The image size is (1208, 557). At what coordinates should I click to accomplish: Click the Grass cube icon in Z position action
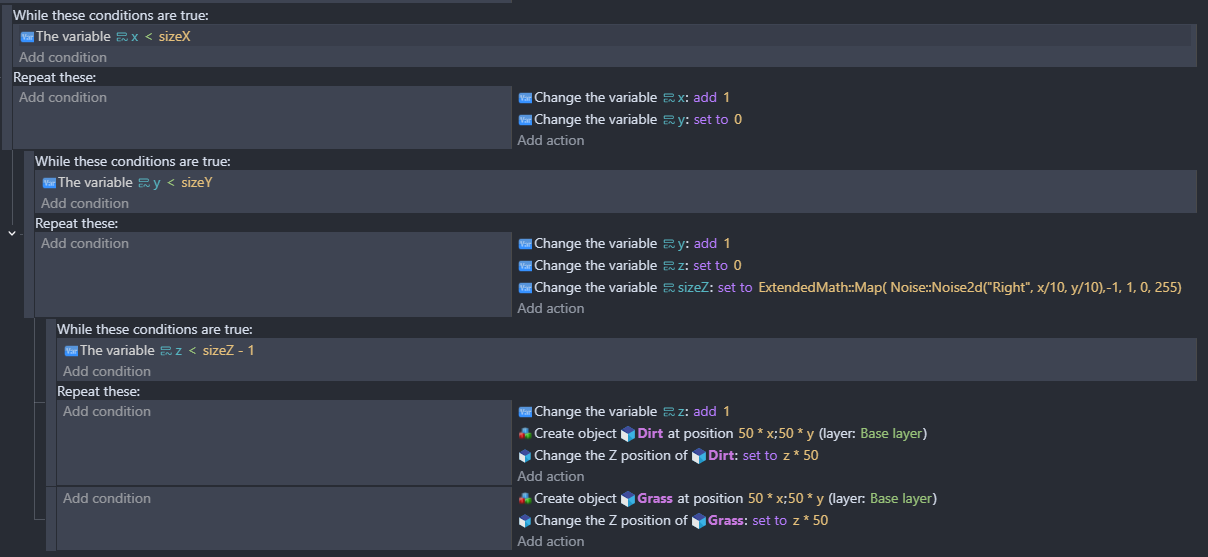(699, 521)
